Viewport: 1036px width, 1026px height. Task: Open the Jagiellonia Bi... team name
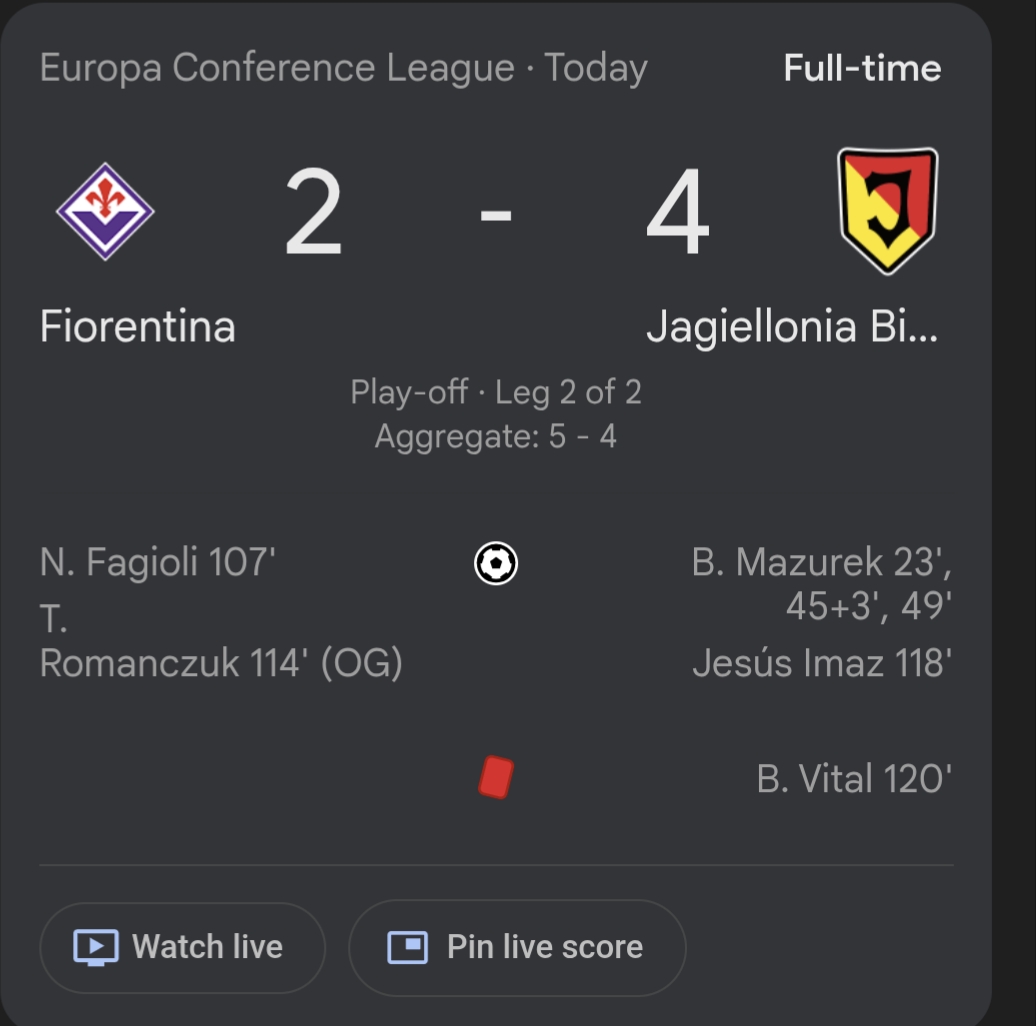(x=792, y=327)
